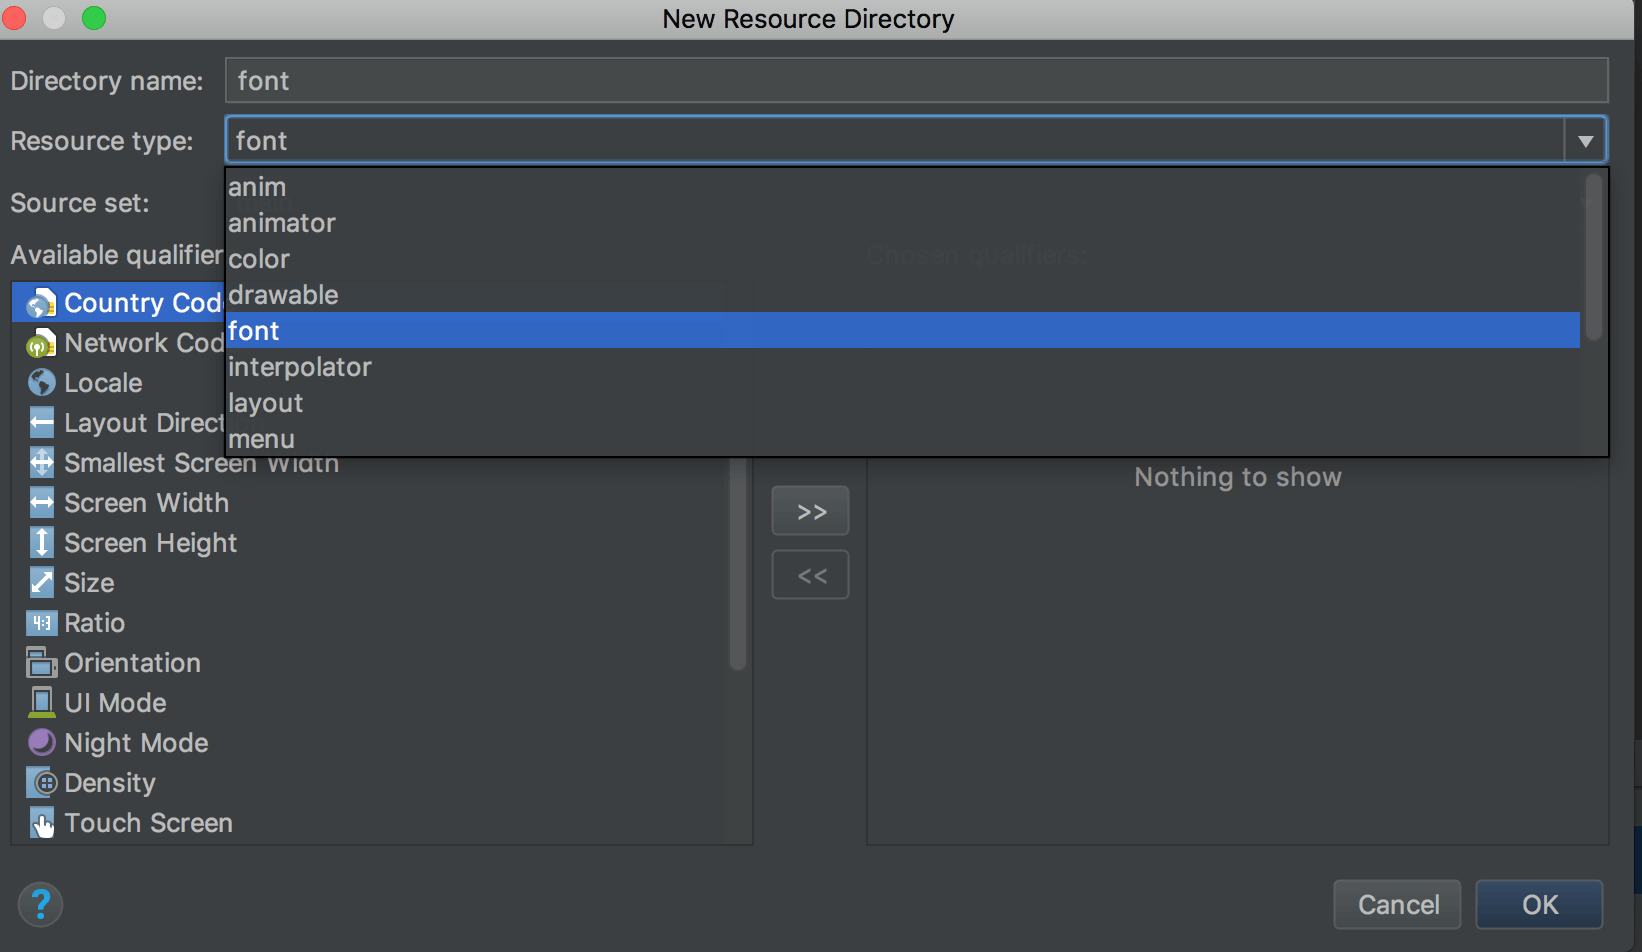The height and width of the screenshot is (952, 1642).
Task: Click into the Directory name field
Action: (915, 81)
